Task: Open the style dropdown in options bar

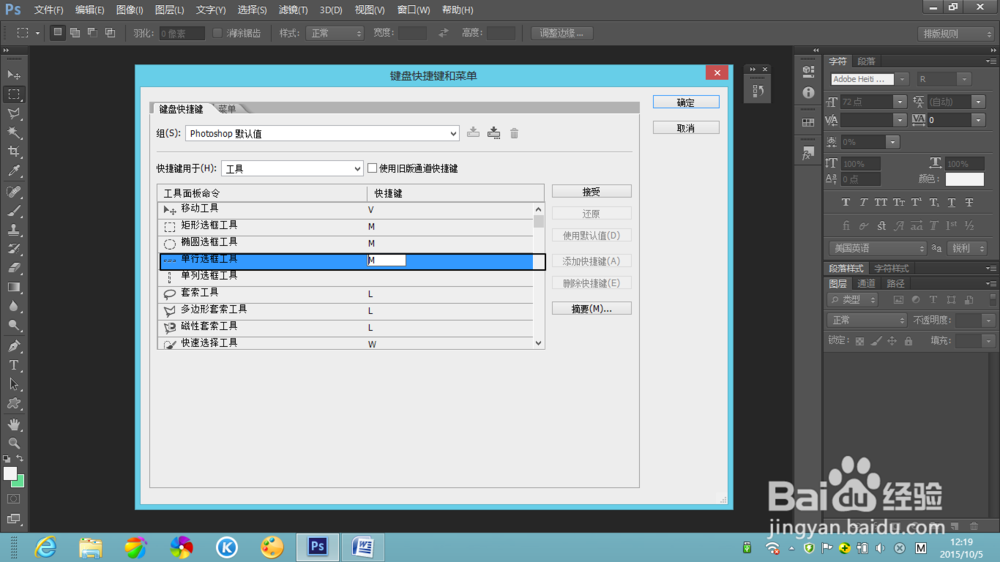Action: coord(334,33)
